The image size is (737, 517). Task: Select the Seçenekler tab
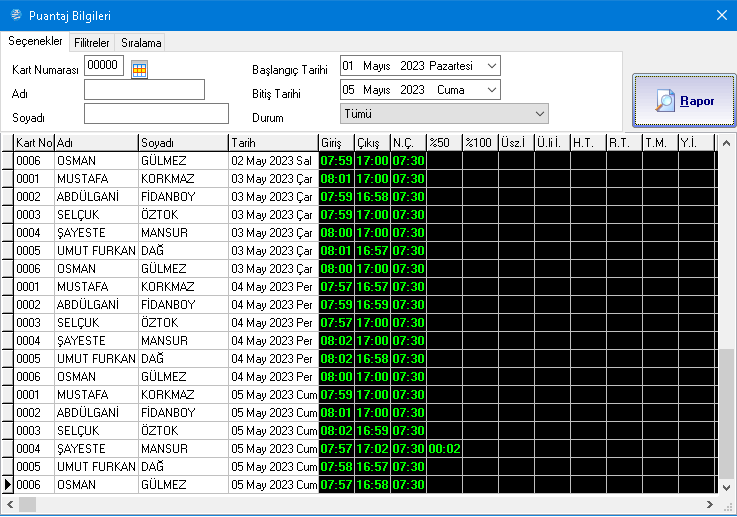tap(36, 42)
